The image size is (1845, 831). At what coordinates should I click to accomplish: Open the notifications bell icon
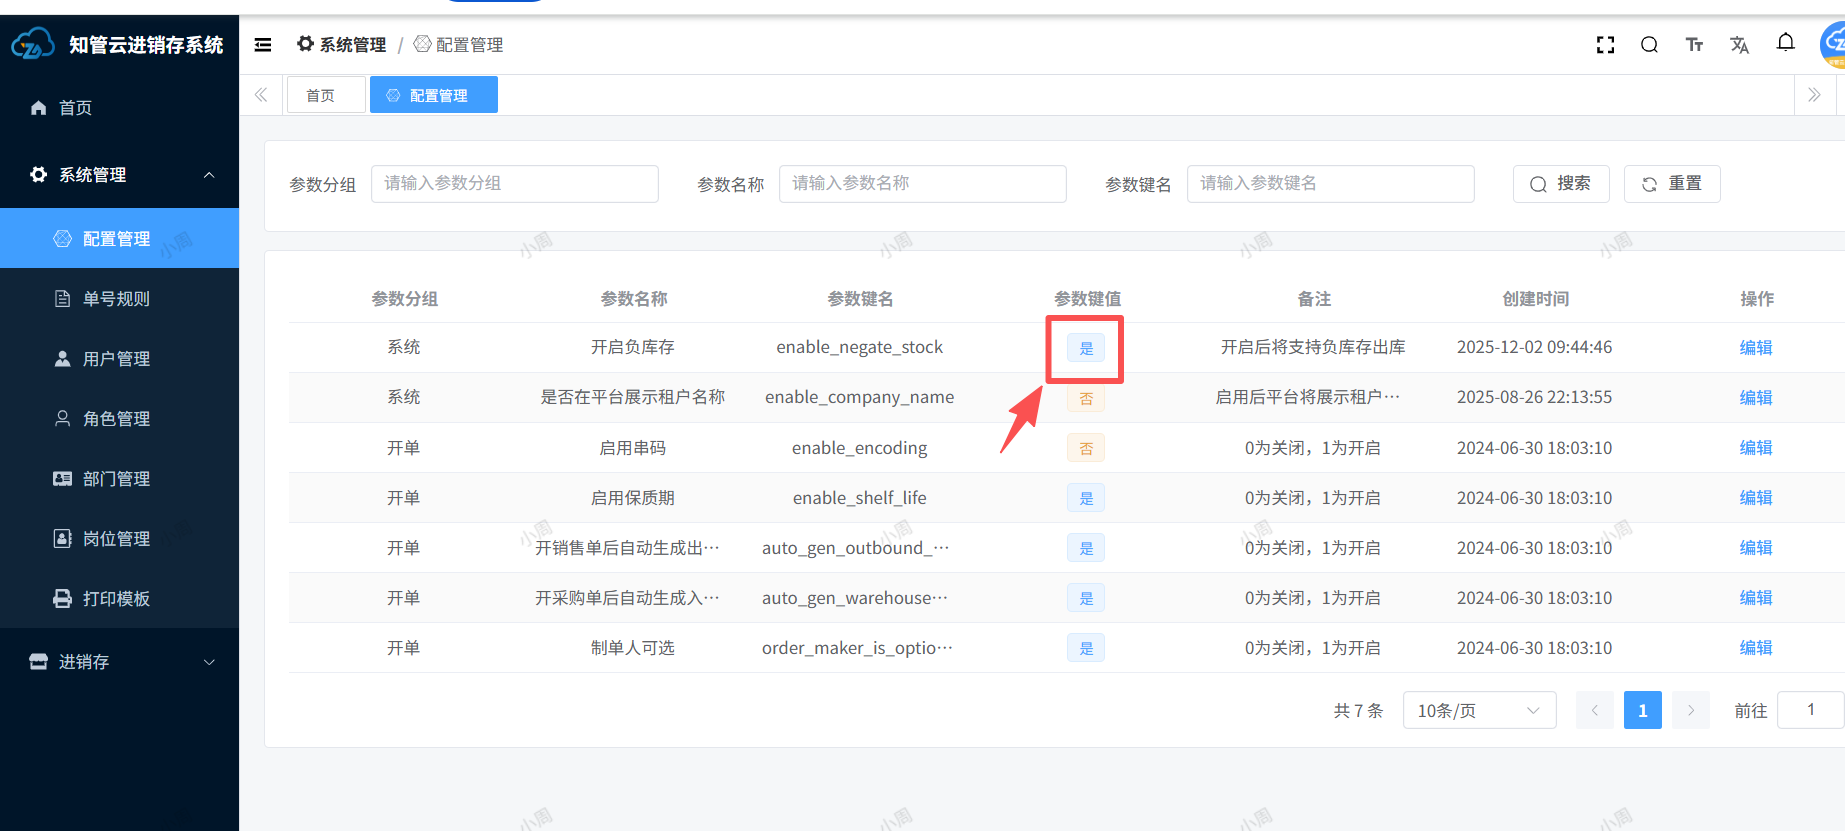pyautogui.click(x=1785, y=43)
